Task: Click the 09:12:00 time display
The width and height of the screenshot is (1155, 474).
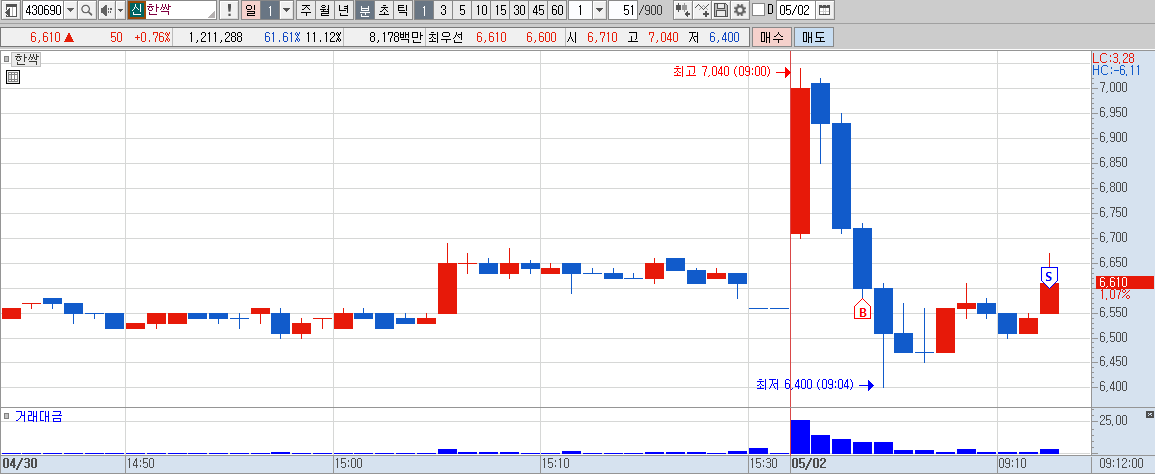Action: (x=1122, y=464)
